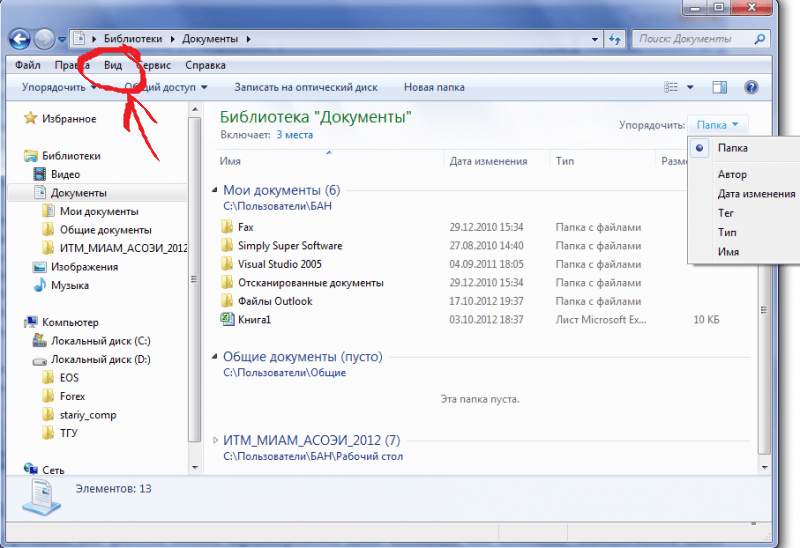This screenshot has height=548, width=800.
Task: Open the Справка menu
Action: click(x=205, y=65)
